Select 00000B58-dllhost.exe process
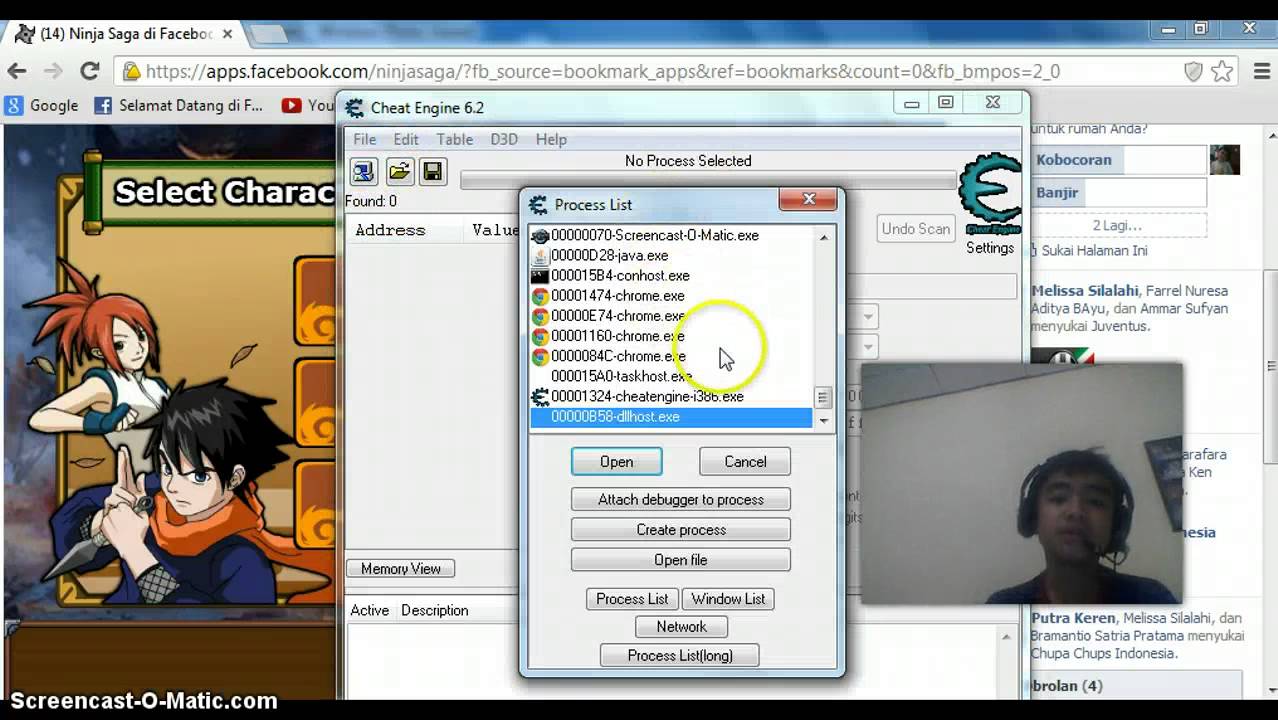This screenshot has height=720, width=1278. 671,416
